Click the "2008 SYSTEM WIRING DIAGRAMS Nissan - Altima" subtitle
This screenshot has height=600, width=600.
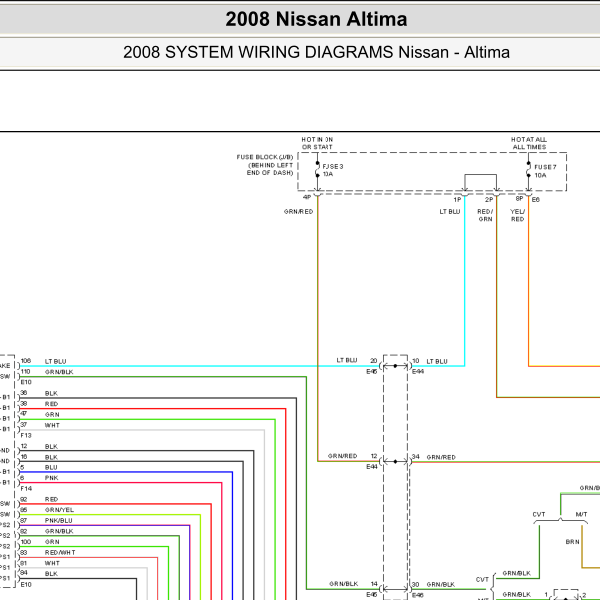(x=316, y=52)
